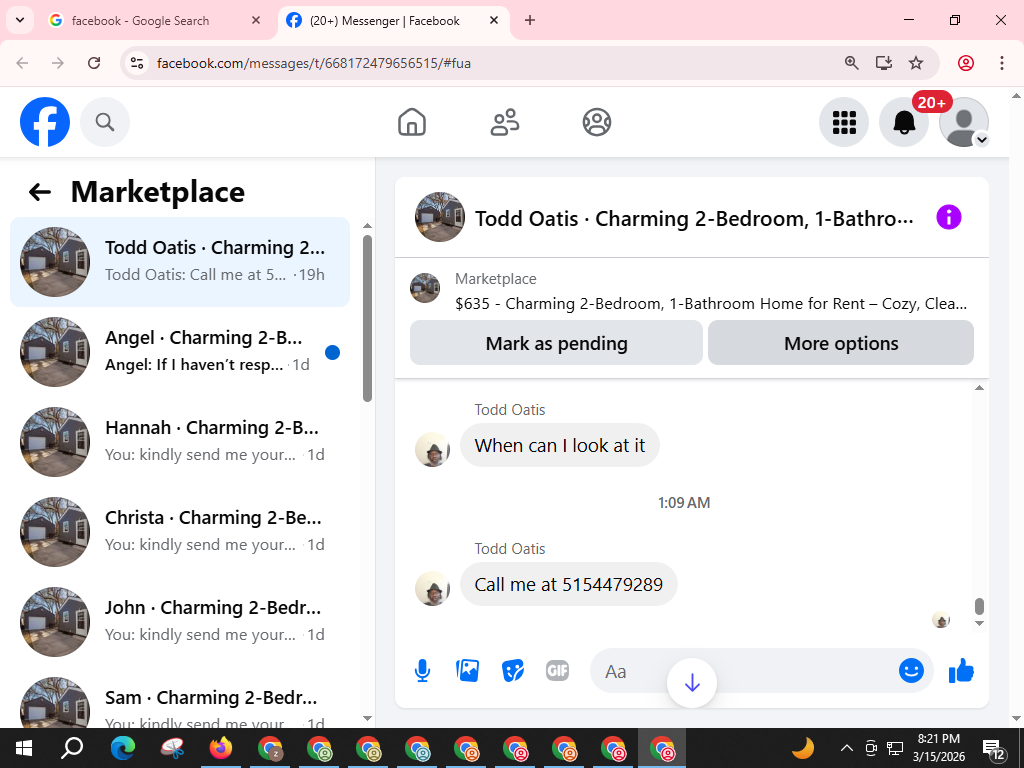Screen dimensions: 1024x768
Task: Open the emoji picker smiley
Action: (911, 671)
